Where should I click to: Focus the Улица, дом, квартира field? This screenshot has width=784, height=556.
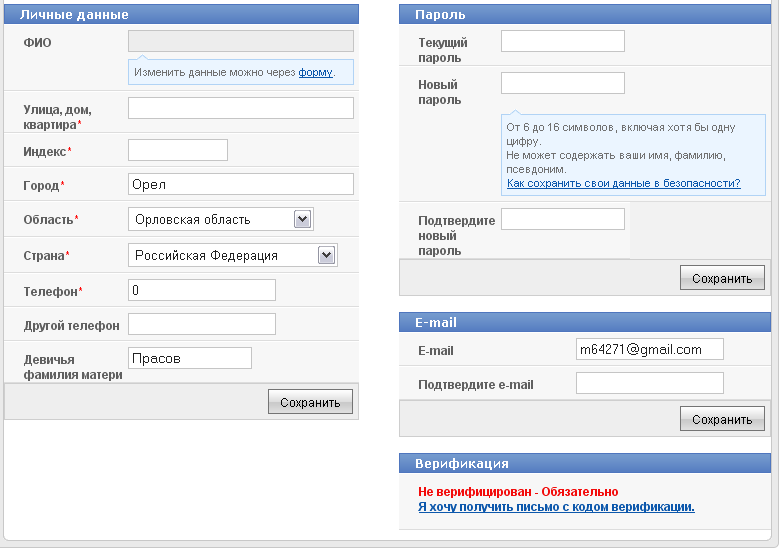[240, 108]
